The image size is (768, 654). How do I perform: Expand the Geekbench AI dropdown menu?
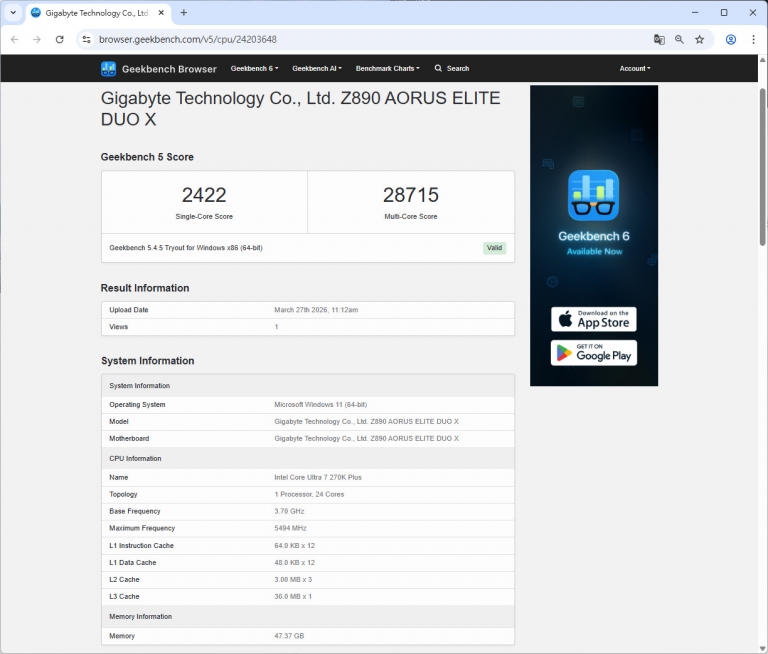pyautogui.click(x=316, y=69)
